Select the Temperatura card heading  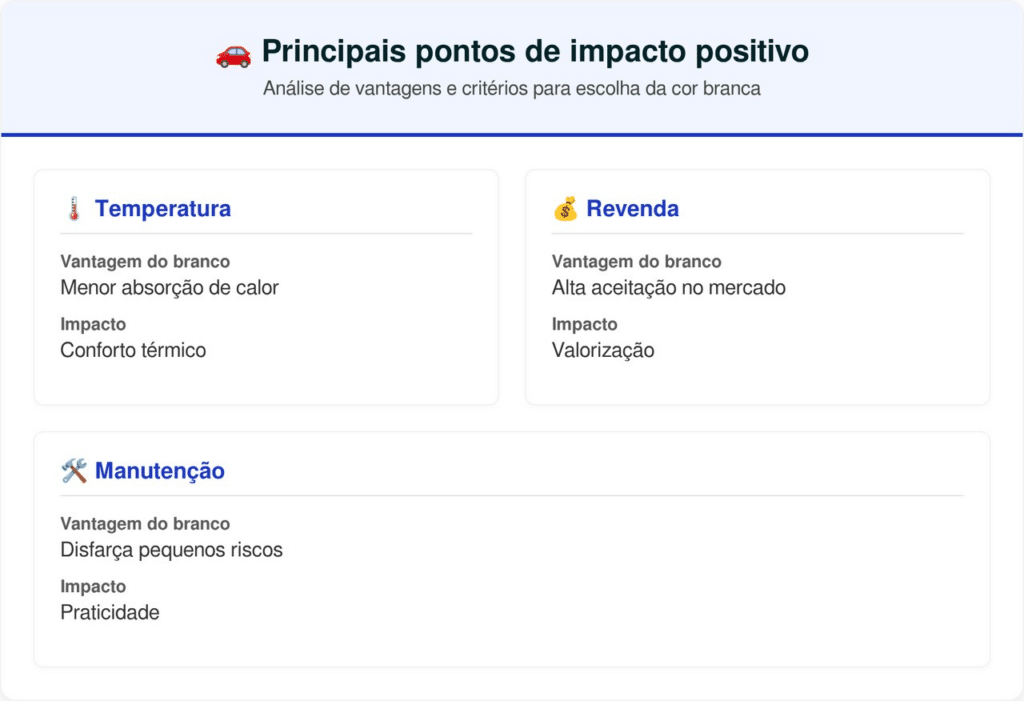point(163,209)
